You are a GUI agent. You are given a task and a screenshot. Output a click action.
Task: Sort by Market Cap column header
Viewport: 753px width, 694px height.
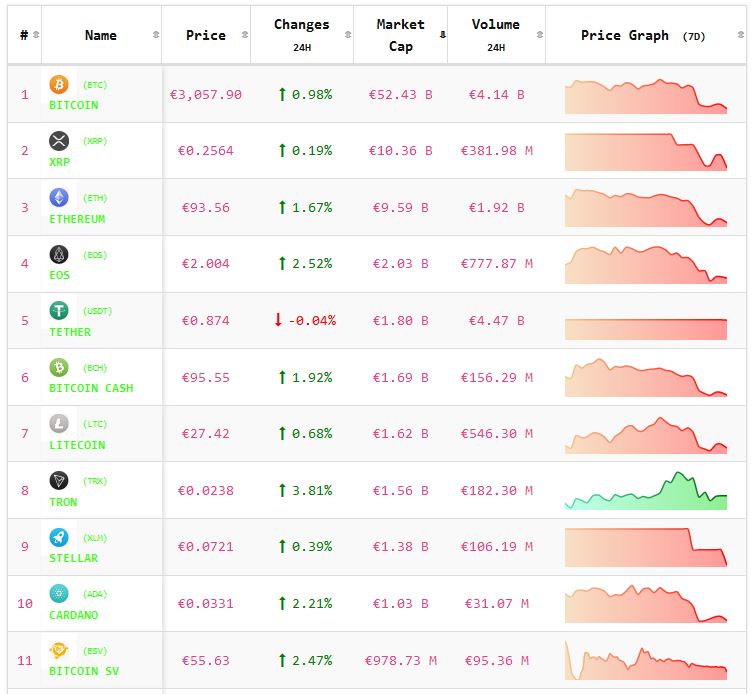coord(400,35)
